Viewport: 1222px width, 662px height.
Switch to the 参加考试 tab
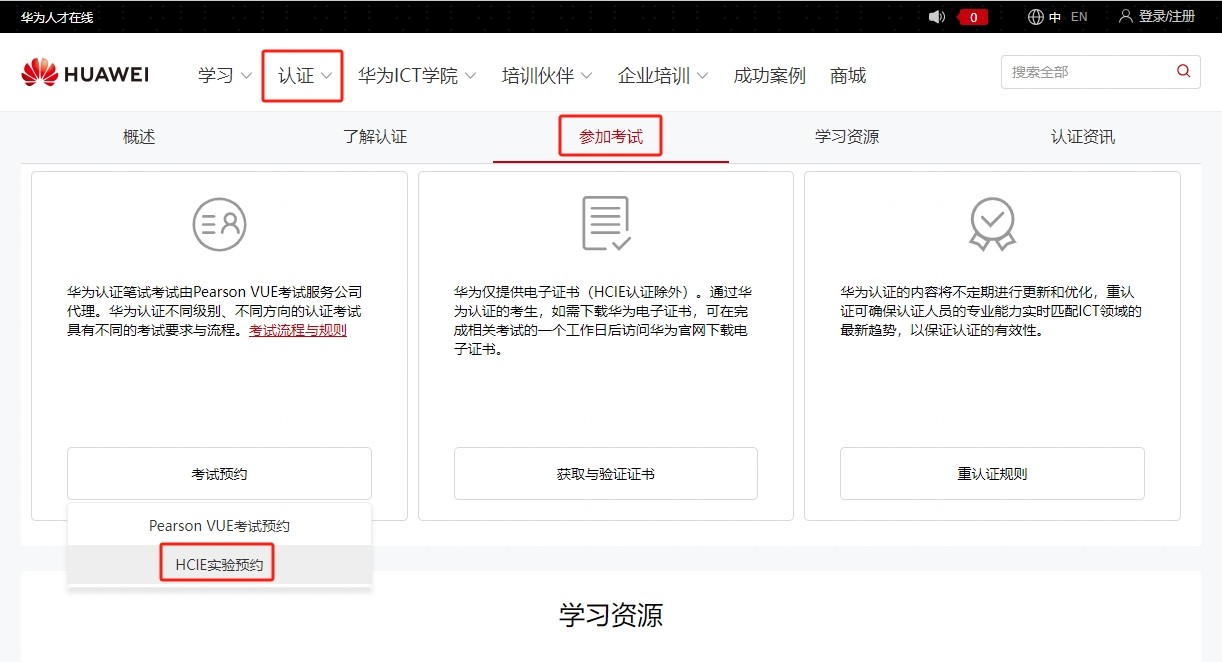[x=611, y=137]
